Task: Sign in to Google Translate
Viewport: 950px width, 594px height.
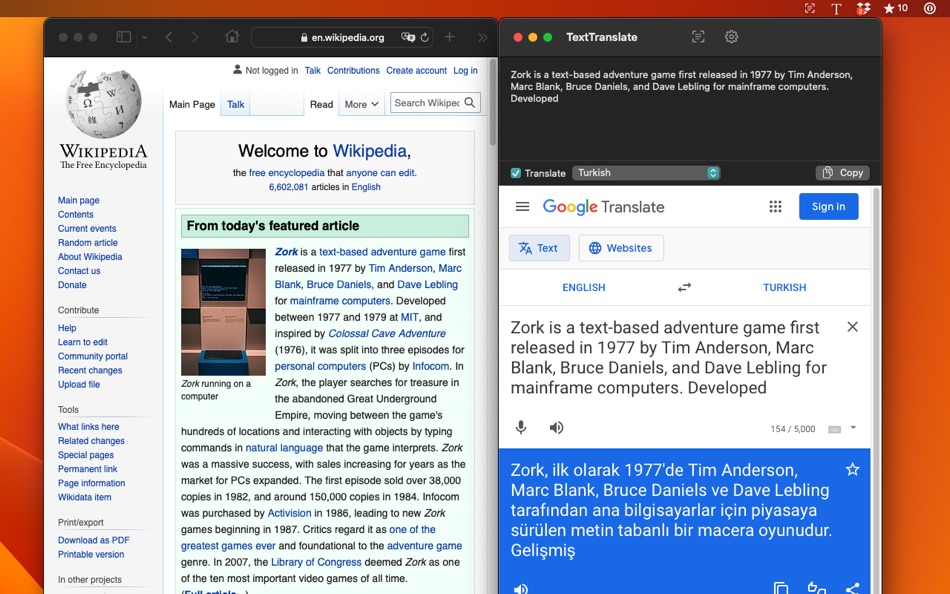Action: (x=828, y=207)
